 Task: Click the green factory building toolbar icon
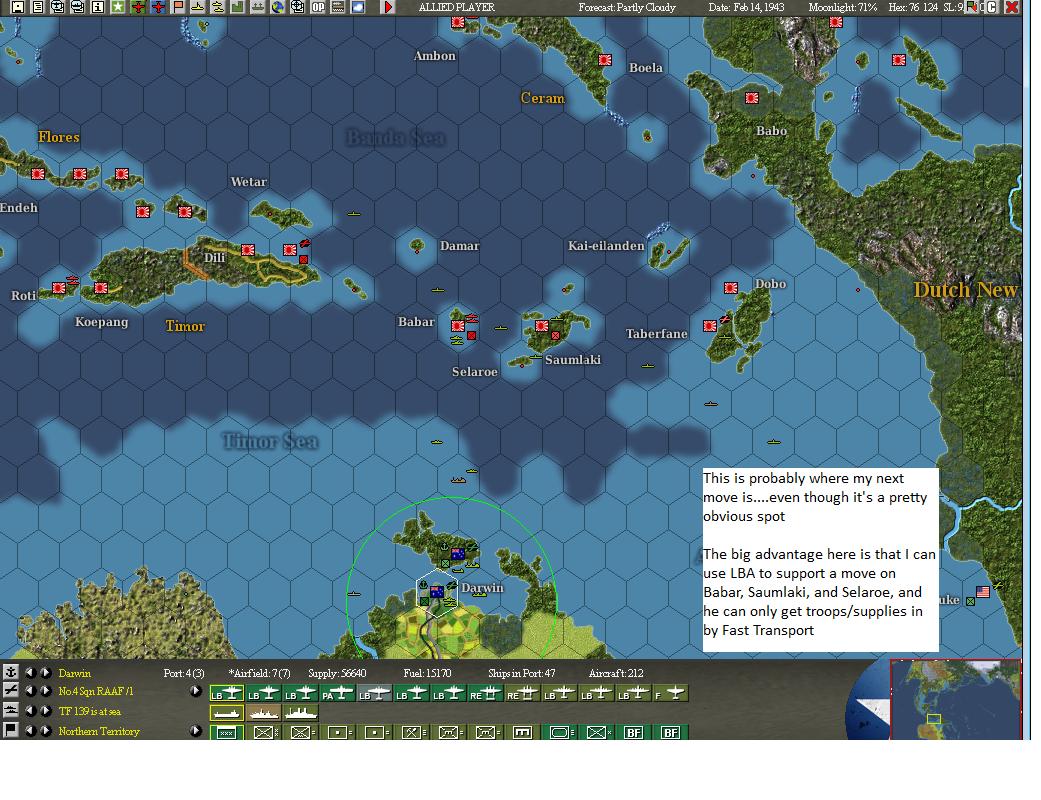click(237, 7)
